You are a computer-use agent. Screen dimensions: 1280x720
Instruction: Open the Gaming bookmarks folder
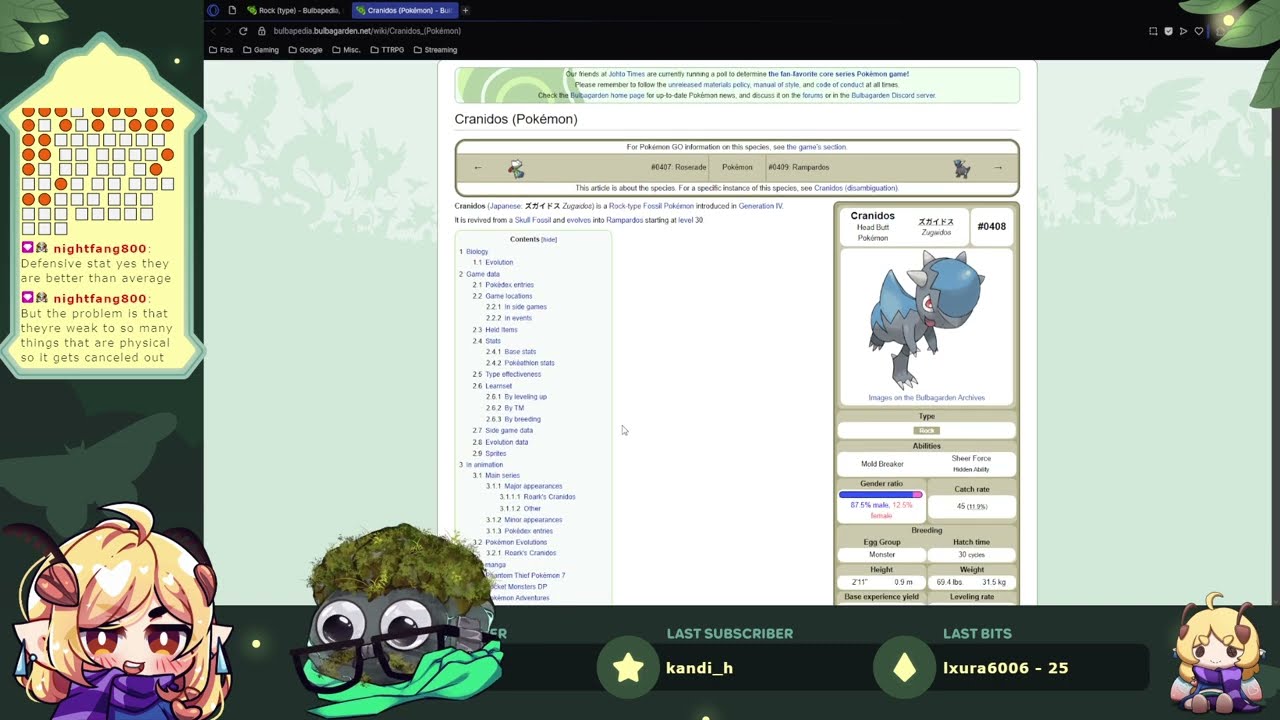260,50
